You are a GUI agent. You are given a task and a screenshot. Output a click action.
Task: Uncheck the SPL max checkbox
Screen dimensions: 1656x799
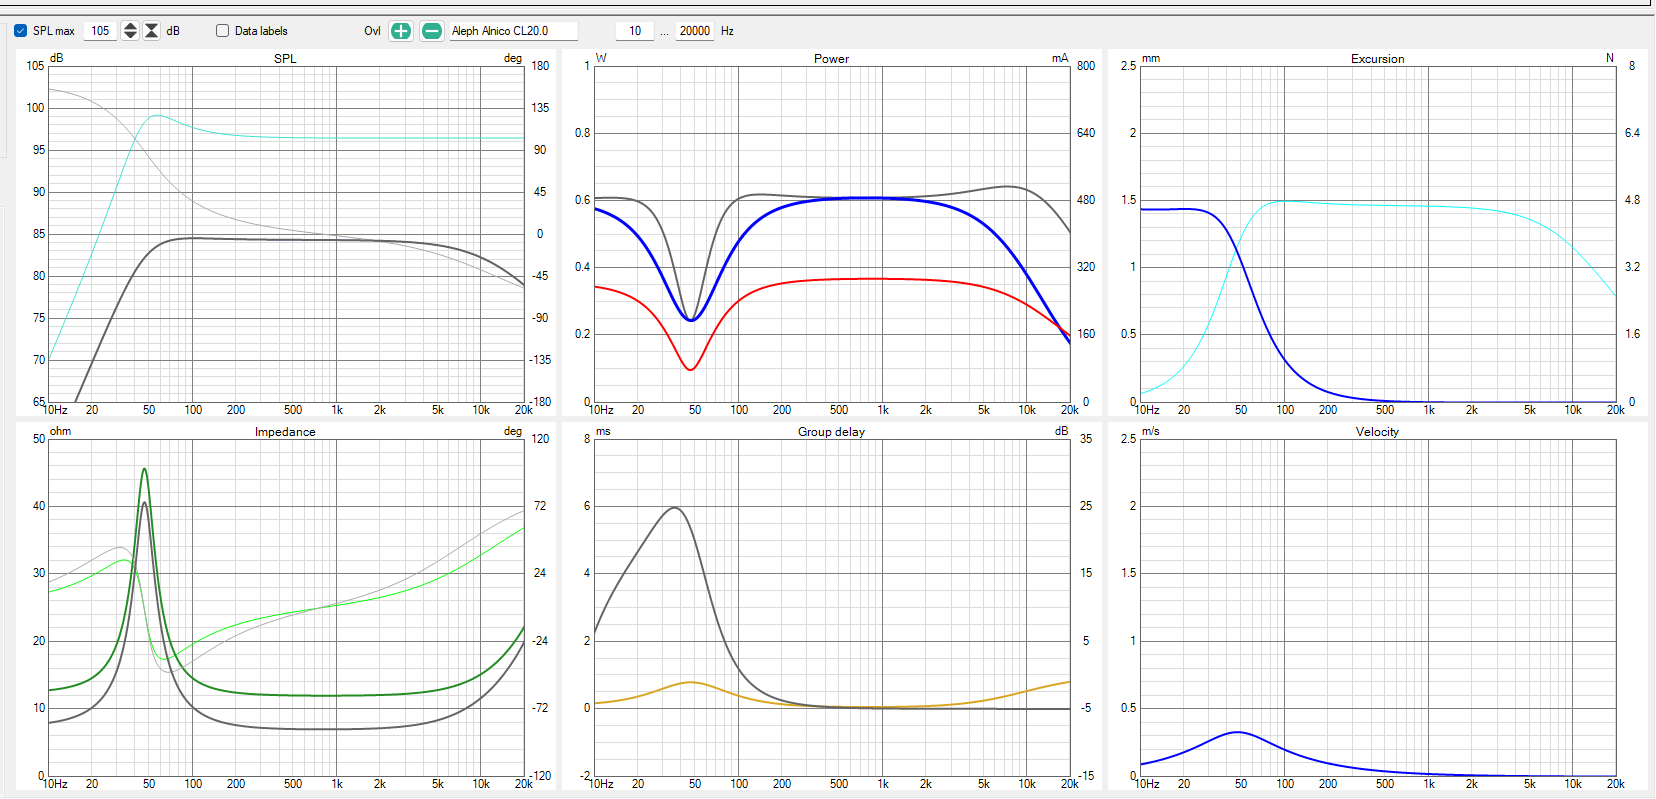(x=20, y=31)
